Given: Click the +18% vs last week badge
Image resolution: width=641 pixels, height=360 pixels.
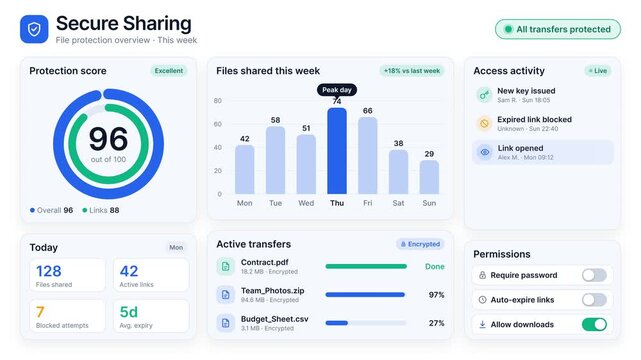Looking at the screenshot, I should click(x=412, y=71).
